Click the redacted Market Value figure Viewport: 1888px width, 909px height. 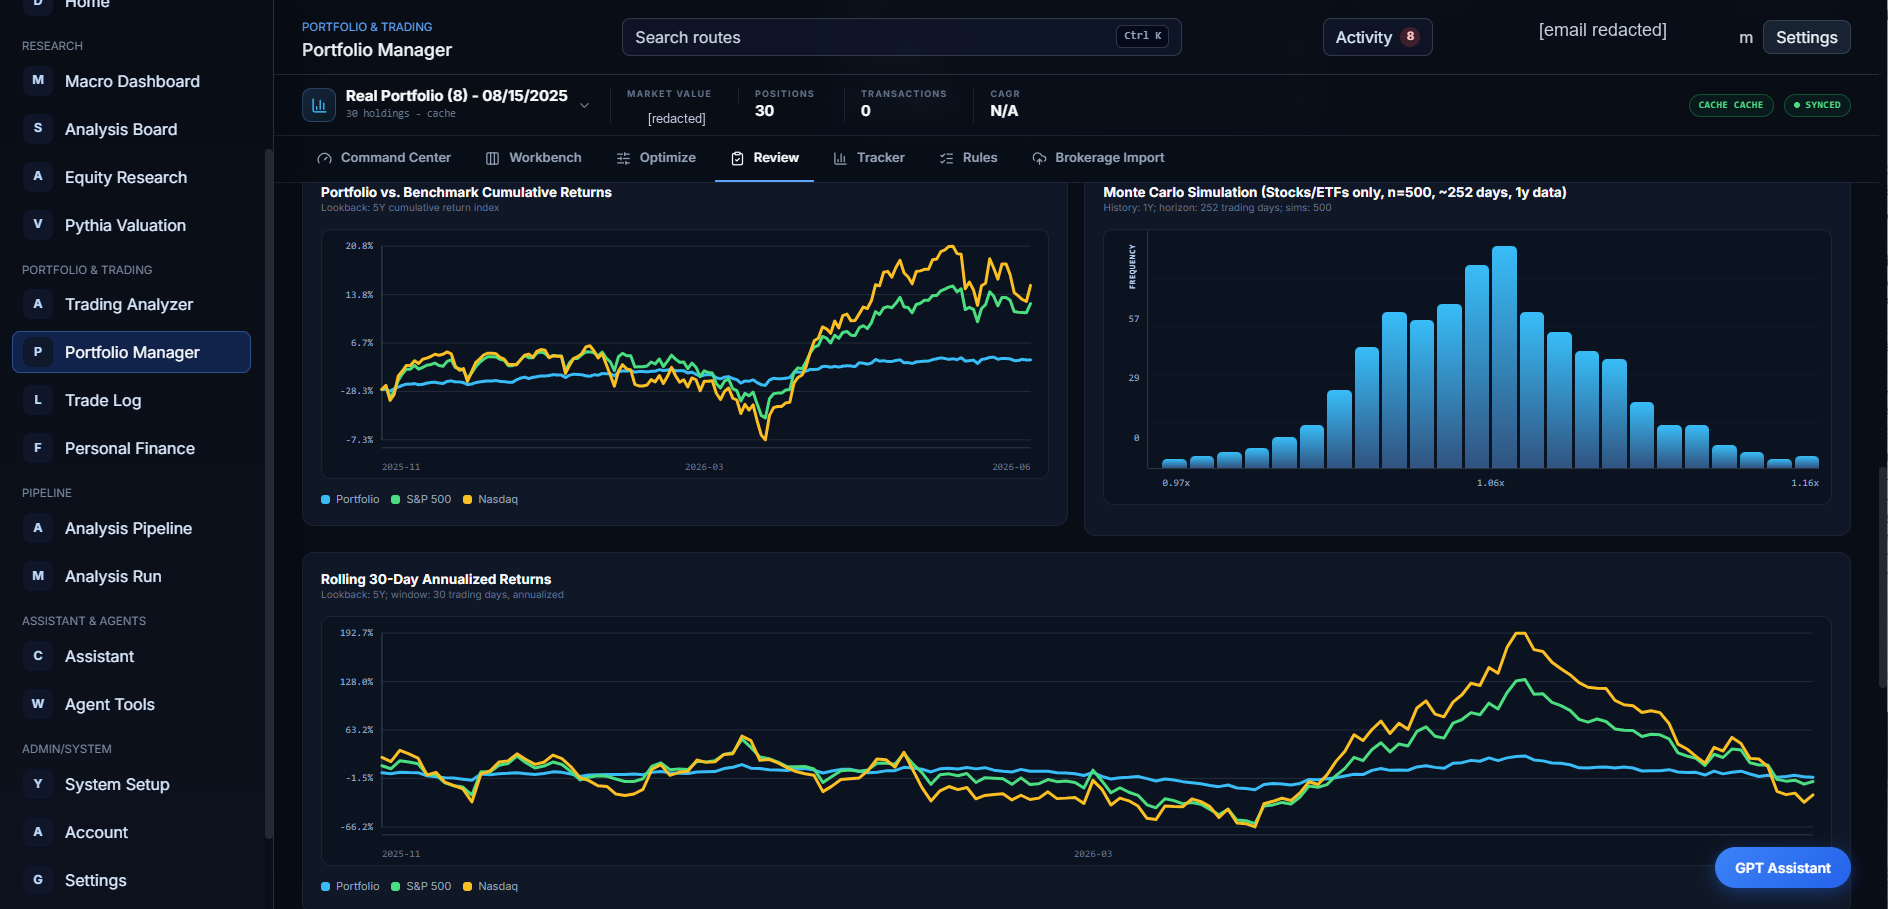677,118
